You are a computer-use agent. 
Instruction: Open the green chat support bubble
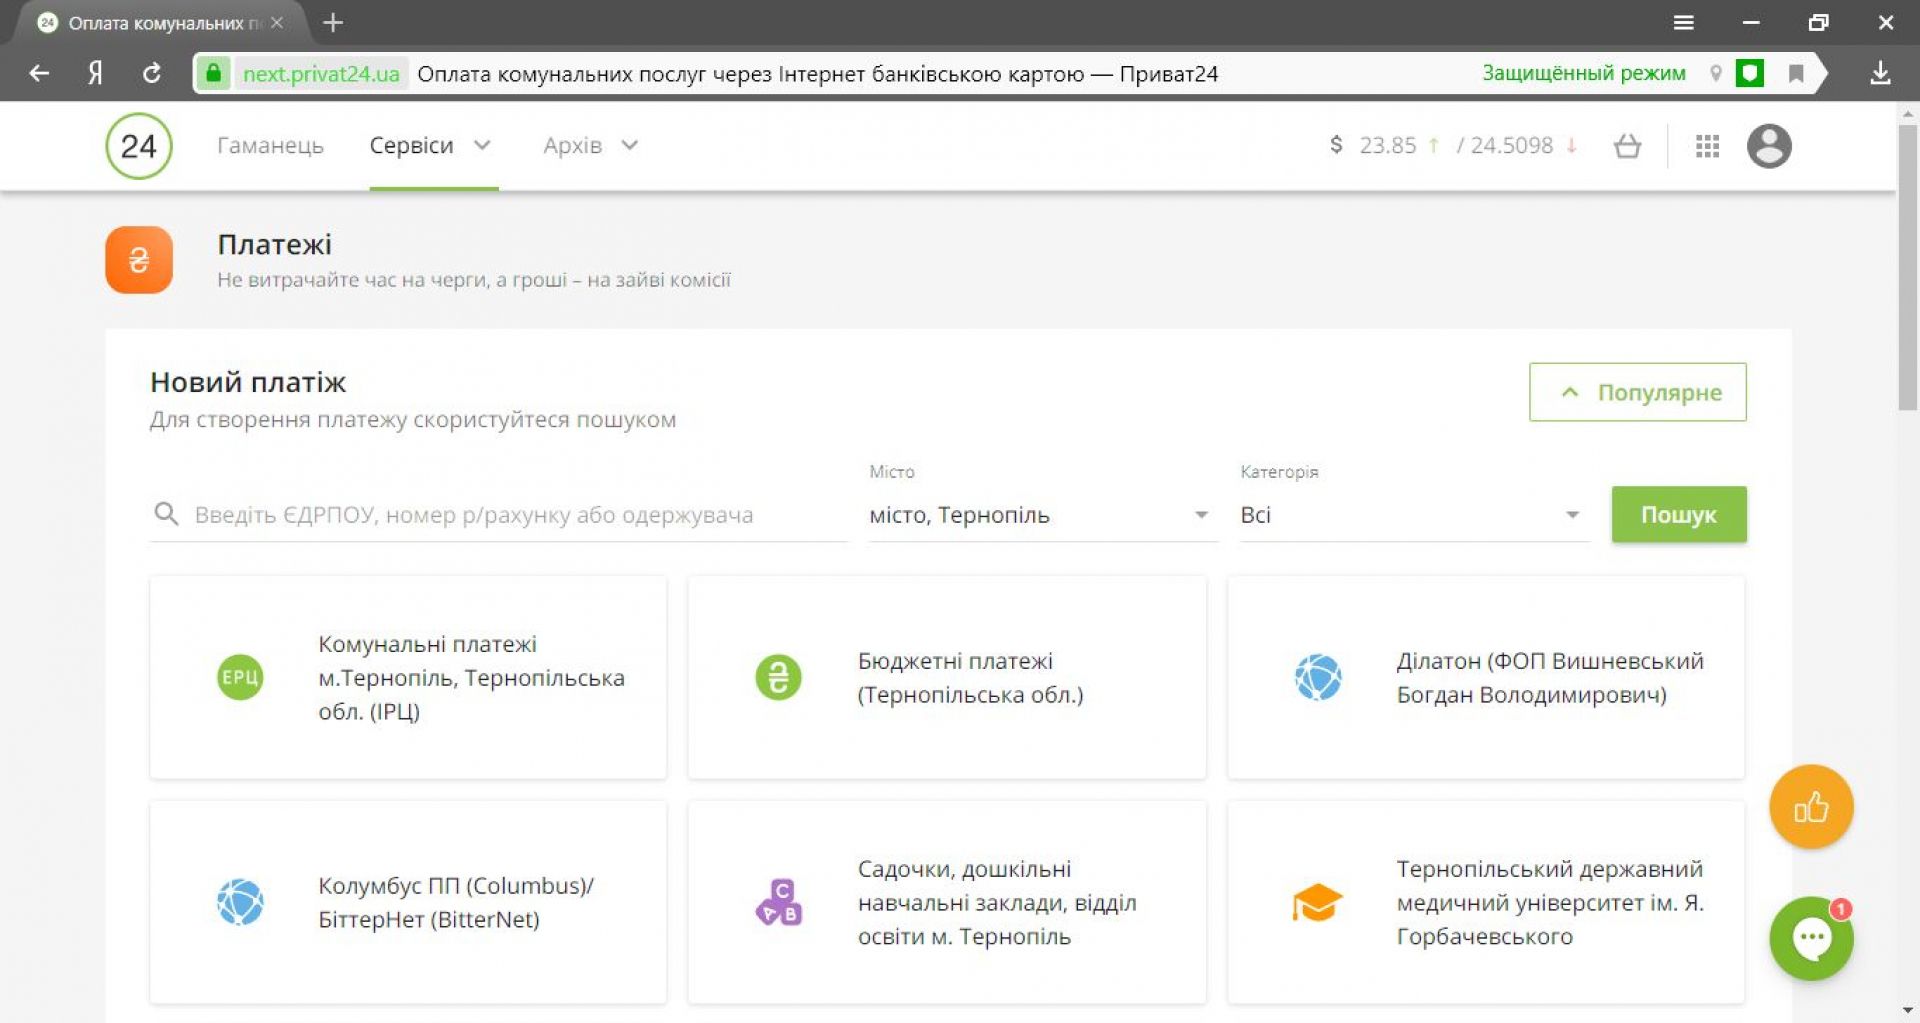pos(1810,938)
